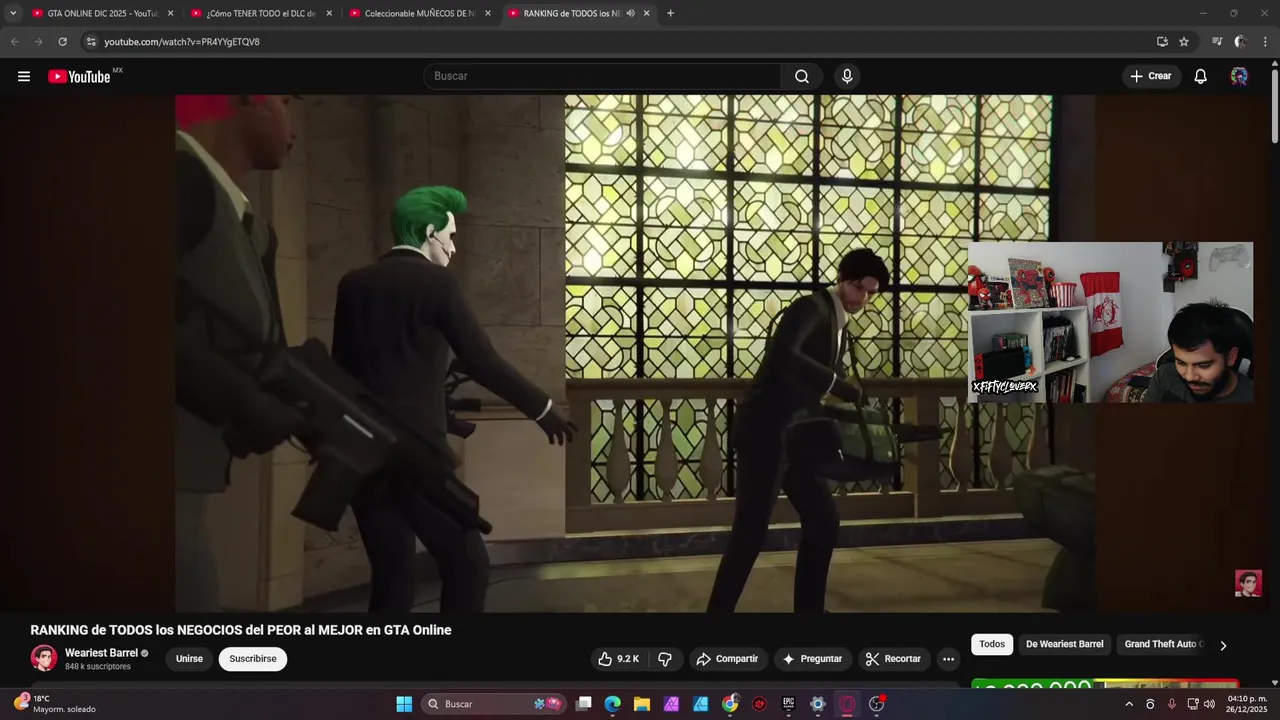Open volume control in system tray
The width and height of the screenshot is (1280, 720).
[x=1210, y=704]
